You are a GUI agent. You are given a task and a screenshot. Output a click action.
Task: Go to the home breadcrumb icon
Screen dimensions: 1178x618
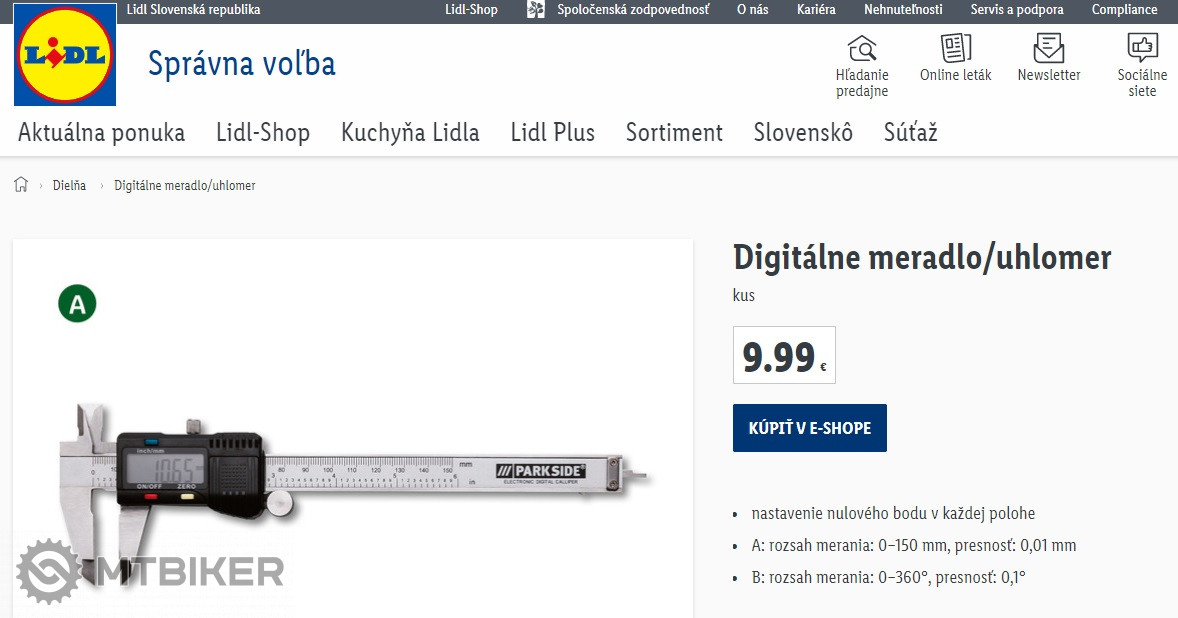click(x=21, y=185)
